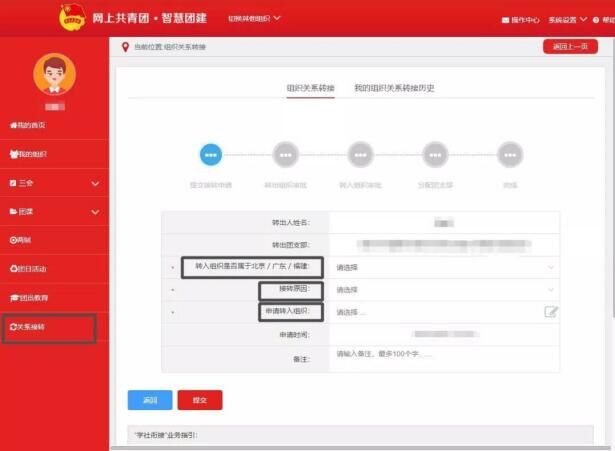The height and width of the screenshot is (451, 615).
Task: Click the Communist Youth League logo emblem
Action: pyautogui.click(x=72, y=17)
